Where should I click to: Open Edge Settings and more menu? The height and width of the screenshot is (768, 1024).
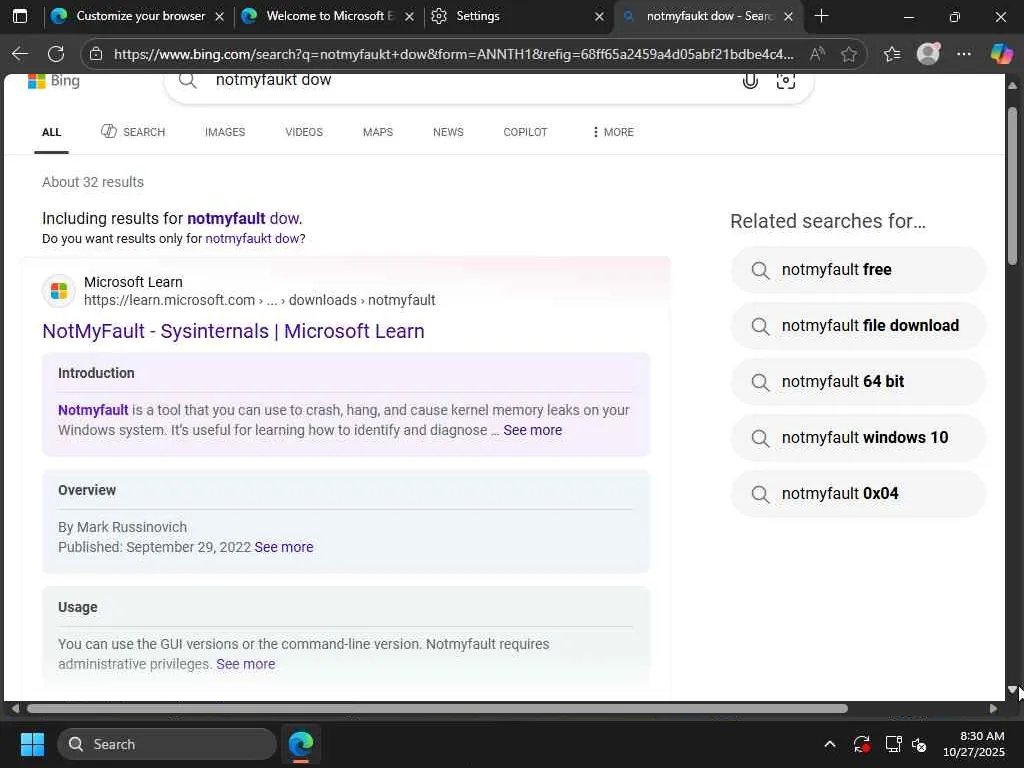click(x=964, y=54)
